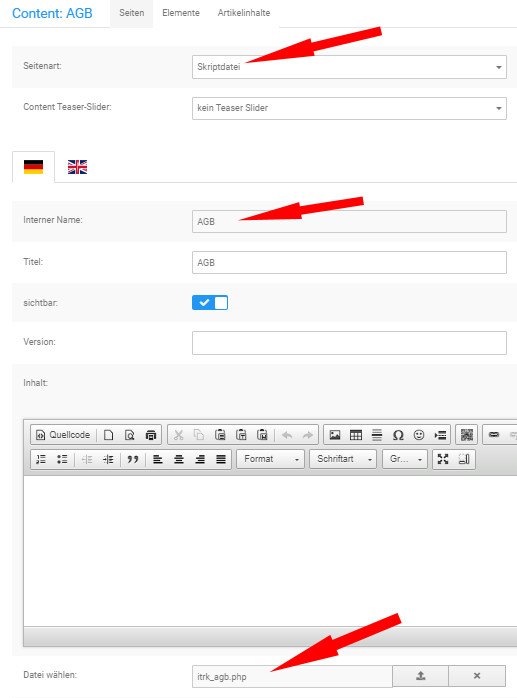
Task: Click the cut scissors icon
Action: [179, 435]
